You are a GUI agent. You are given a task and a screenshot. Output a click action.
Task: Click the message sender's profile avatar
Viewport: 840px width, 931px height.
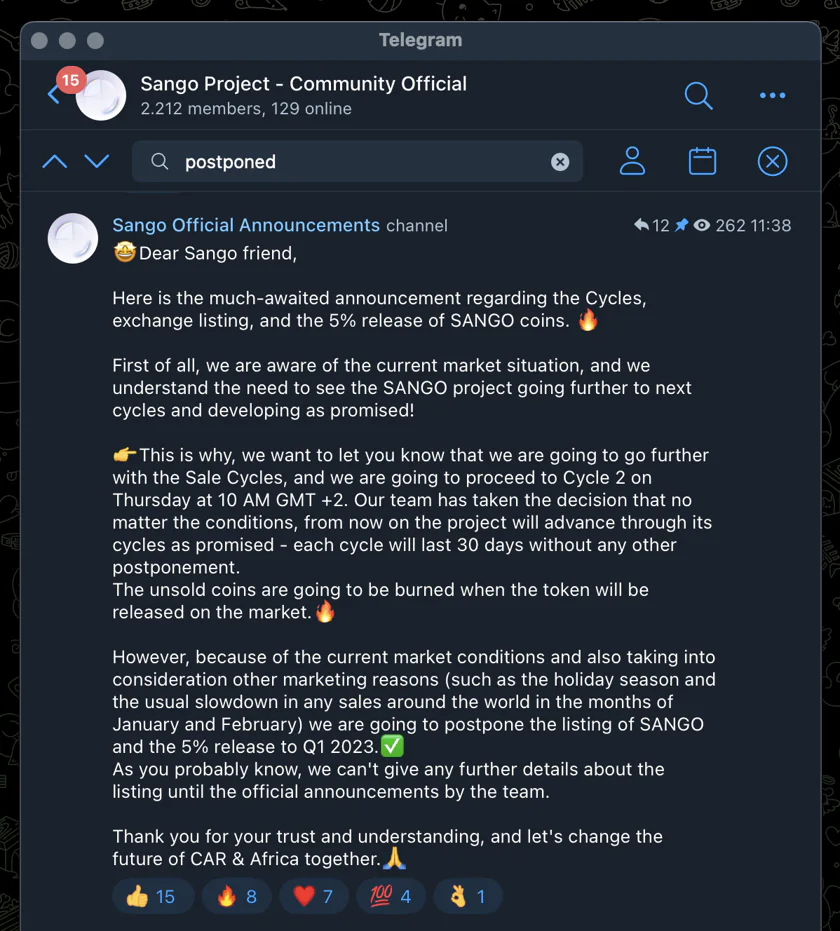73,238
